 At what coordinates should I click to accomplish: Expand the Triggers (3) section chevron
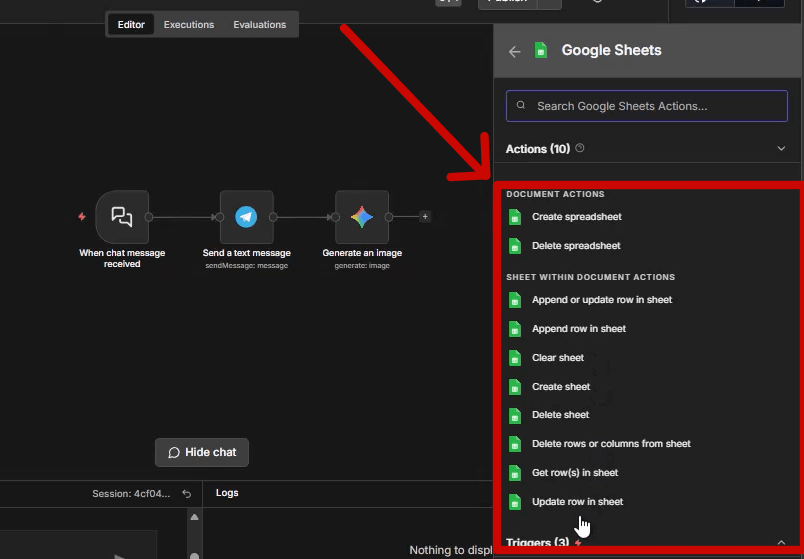(781, 543)
